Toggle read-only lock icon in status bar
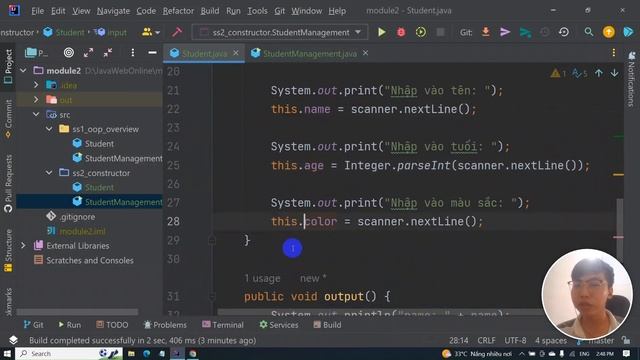The image size is (640, 360). [x=626, y=340]
